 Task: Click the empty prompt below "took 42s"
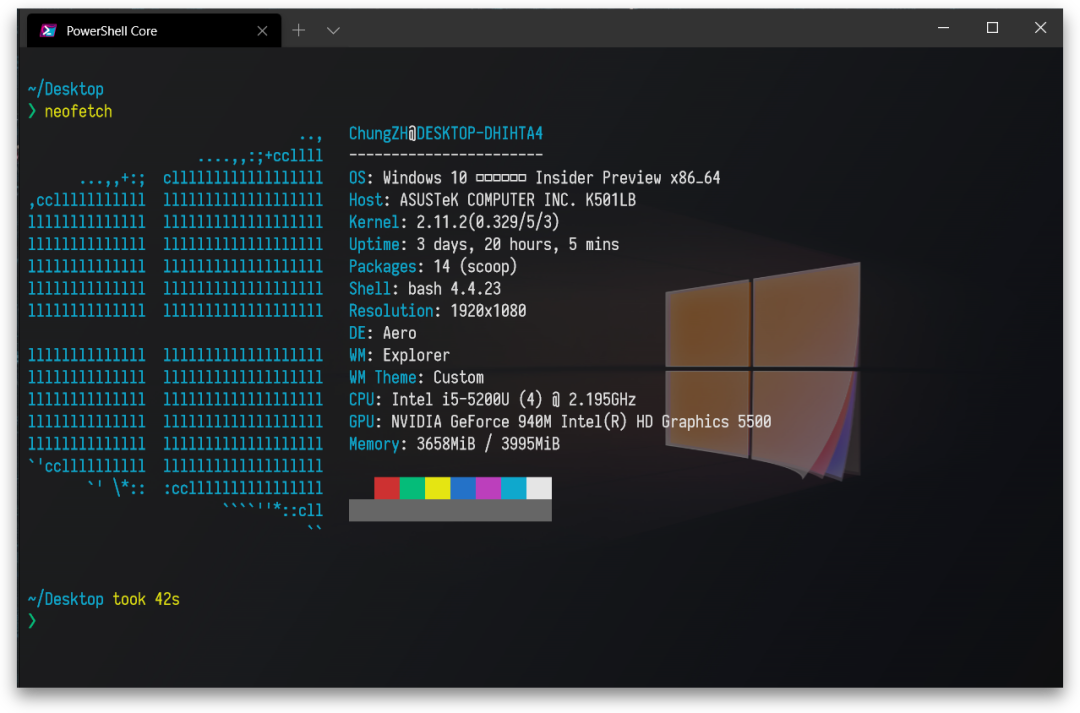(32, 621)
